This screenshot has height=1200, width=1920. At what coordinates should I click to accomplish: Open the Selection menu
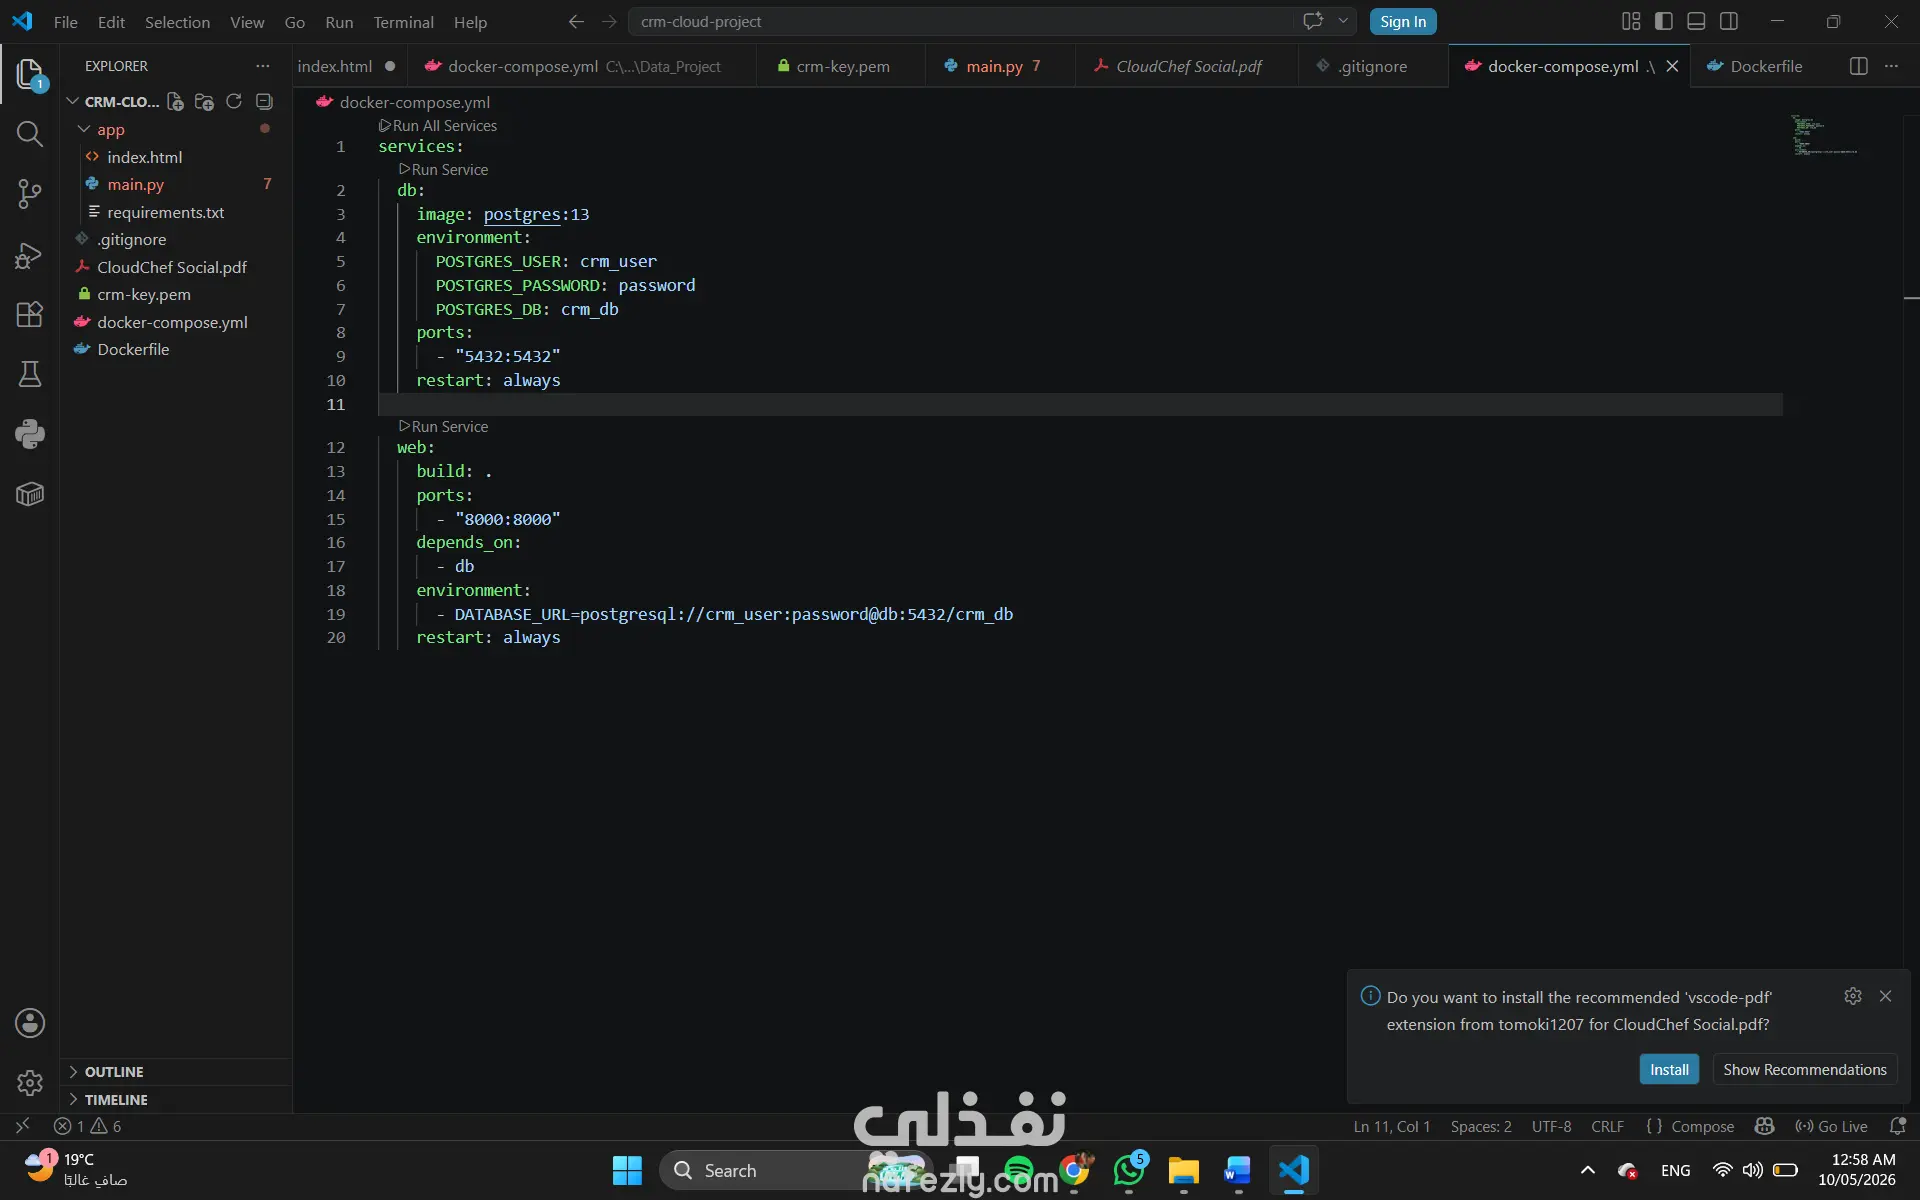coord(177,22)
